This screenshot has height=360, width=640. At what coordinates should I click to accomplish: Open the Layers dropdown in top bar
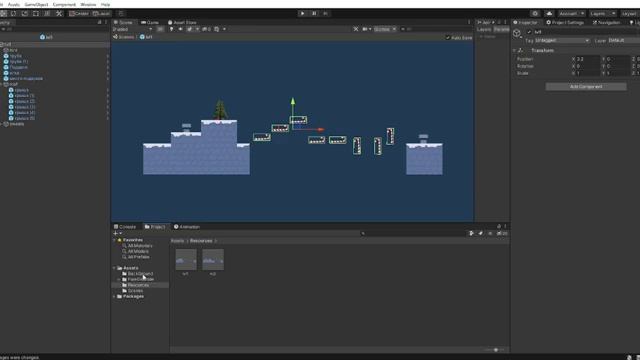(603, 13)
